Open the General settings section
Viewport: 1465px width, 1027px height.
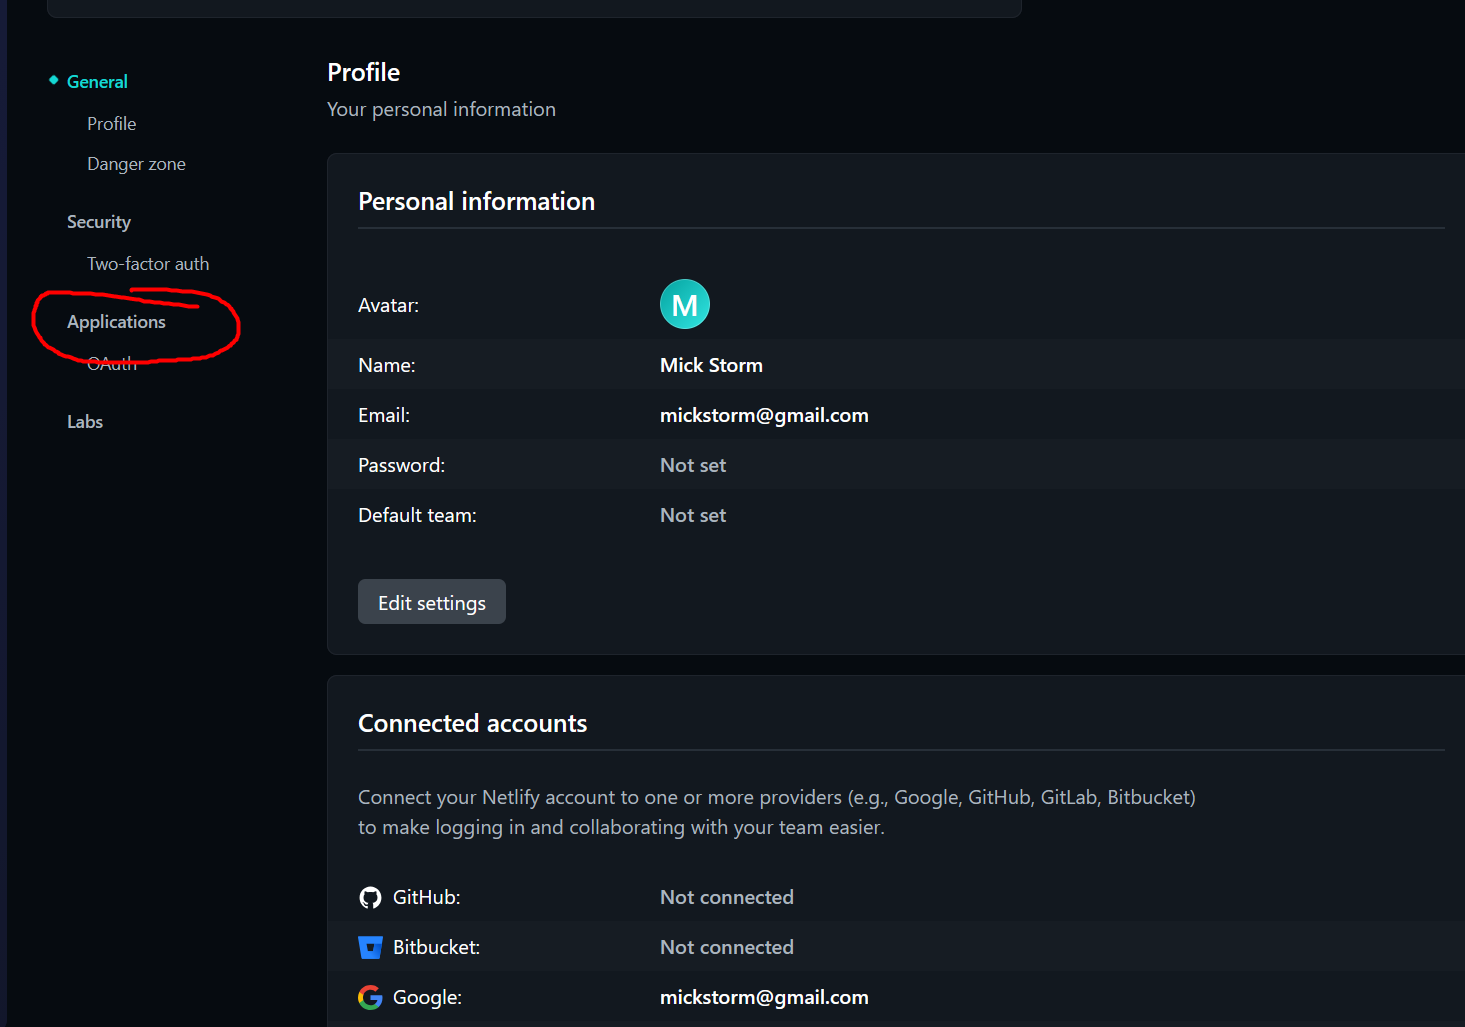click(97, 82)
